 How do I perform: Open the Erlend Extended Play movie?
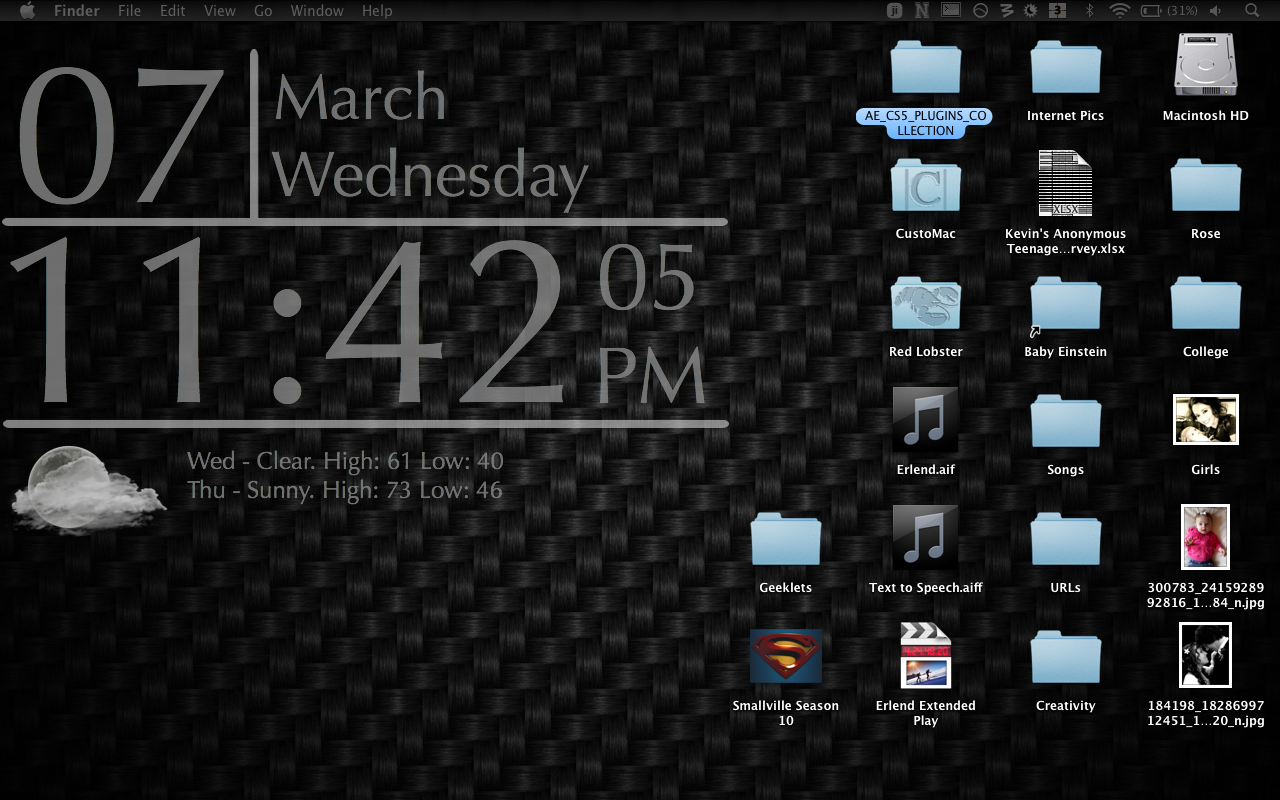(x=925, y=656)
